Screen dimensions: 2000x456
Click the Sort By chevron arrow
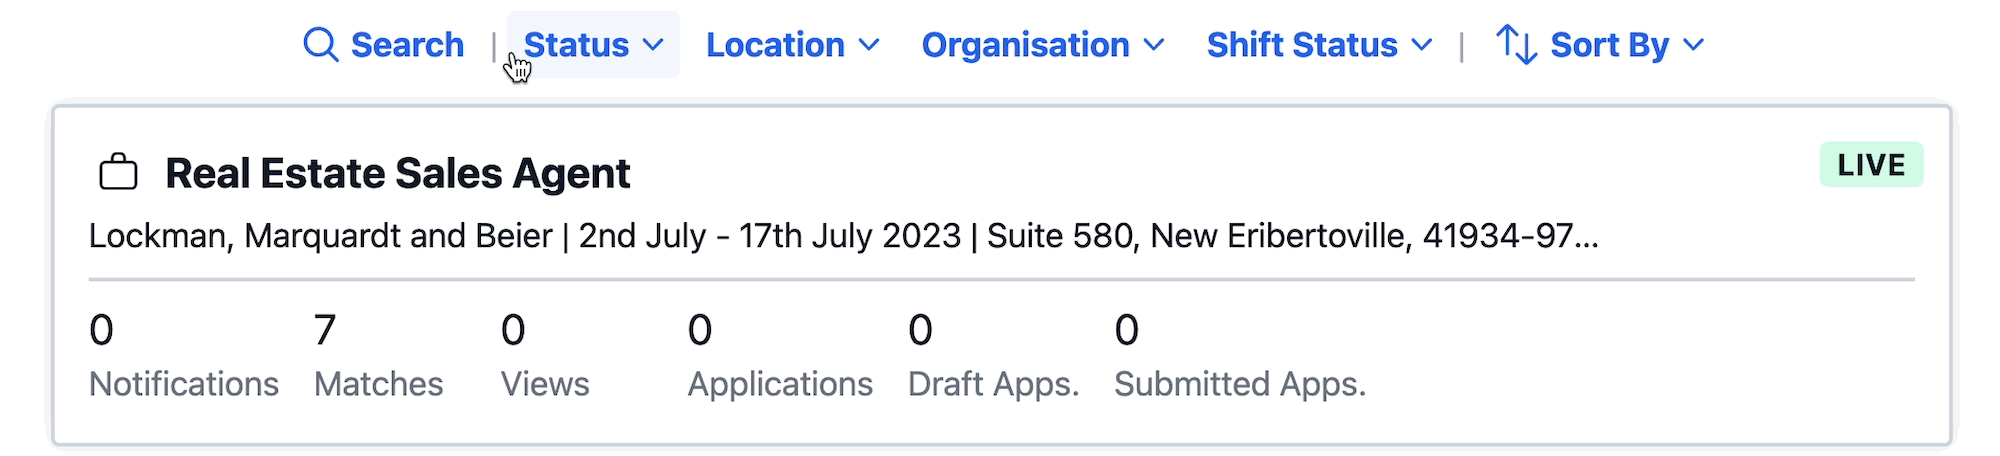click(1693, 45)
